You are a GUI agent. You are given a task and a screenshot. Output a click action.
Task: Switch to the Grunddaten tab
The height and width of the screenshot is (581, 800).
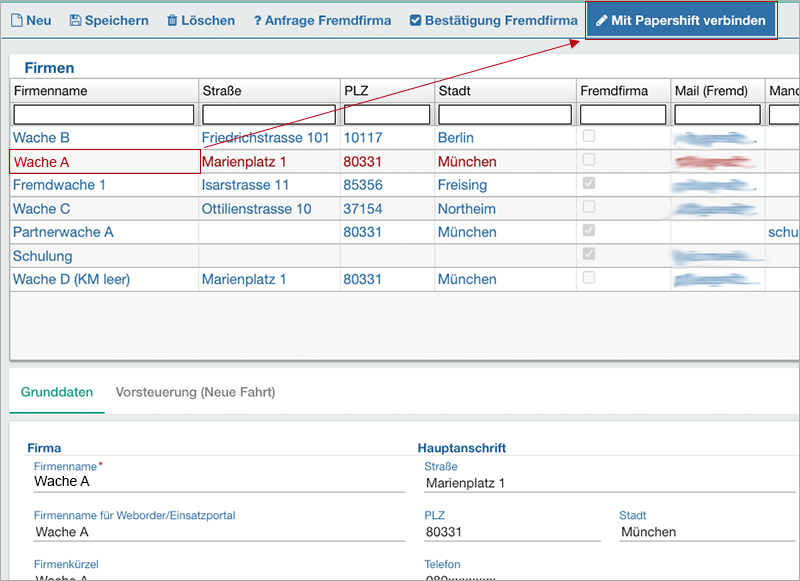pos(57,392)
